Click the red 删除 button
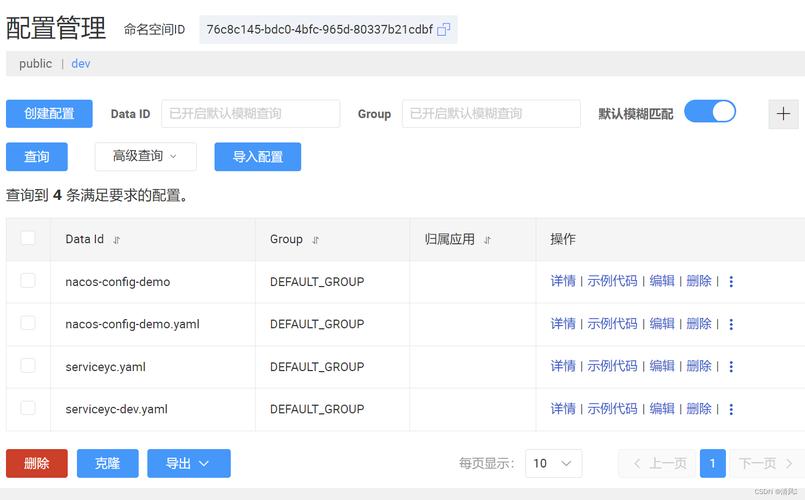Screen dimensions: 805x500 pos(36,464)
